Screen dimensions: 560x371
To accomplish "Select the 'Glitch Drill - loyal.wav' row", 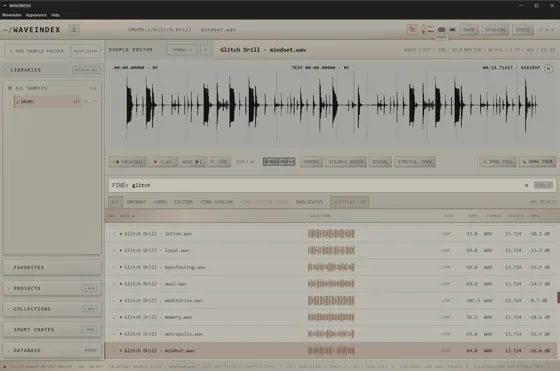I will tap(332, 250).
